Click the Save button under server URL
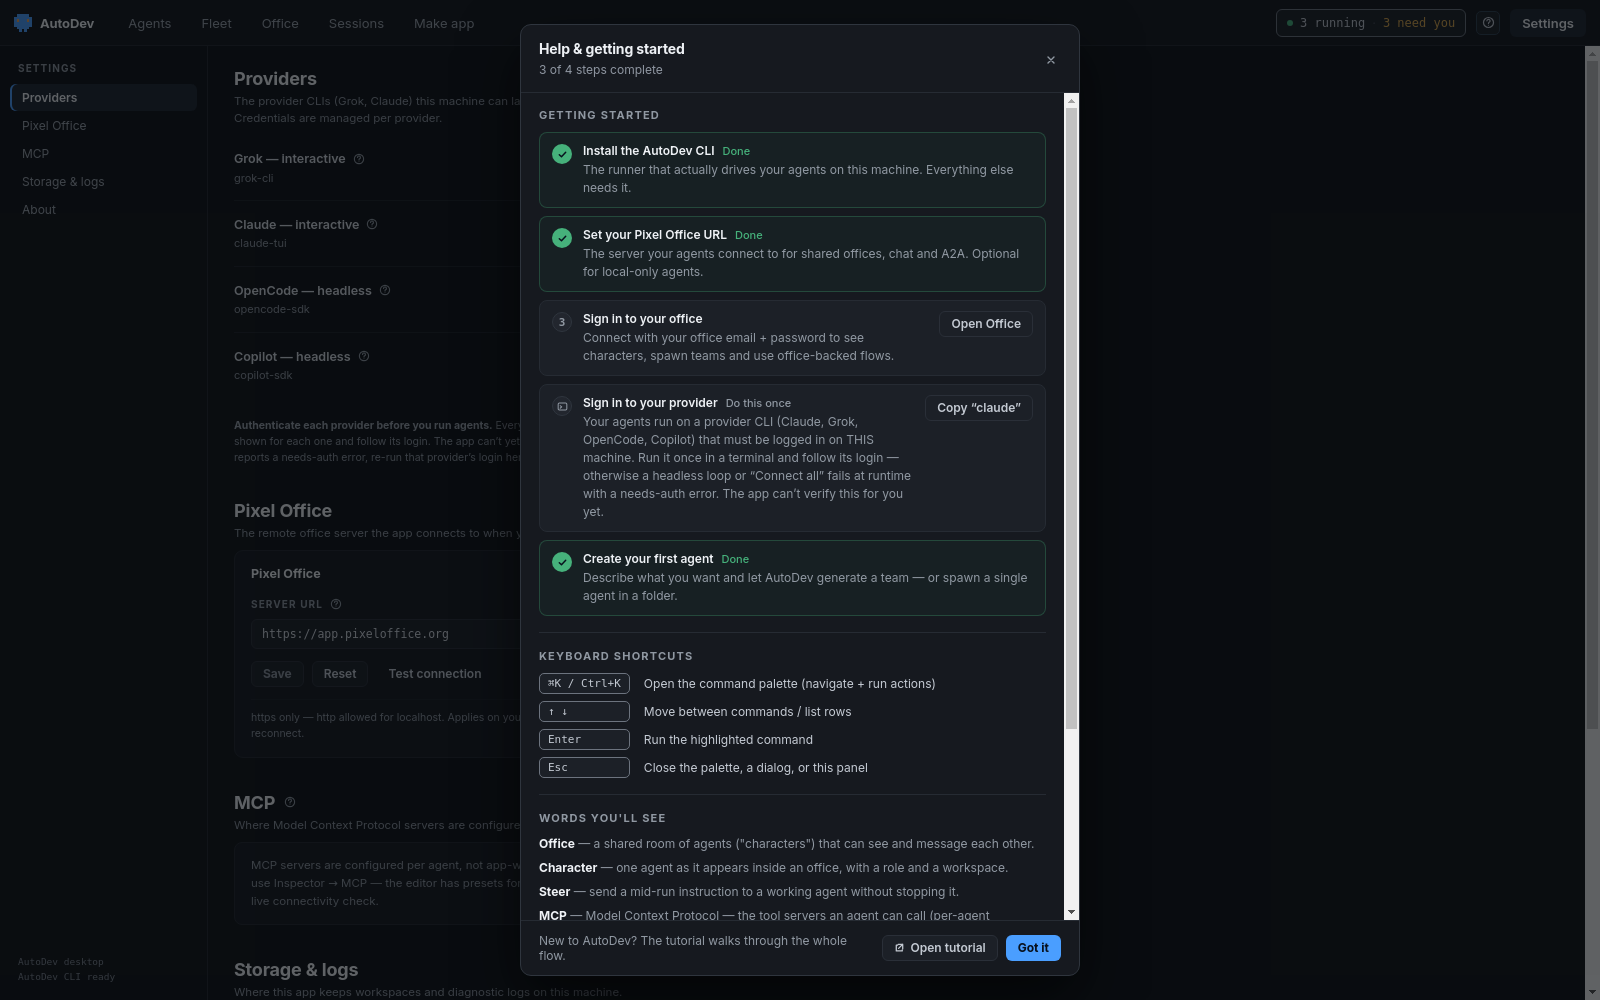 277,674
